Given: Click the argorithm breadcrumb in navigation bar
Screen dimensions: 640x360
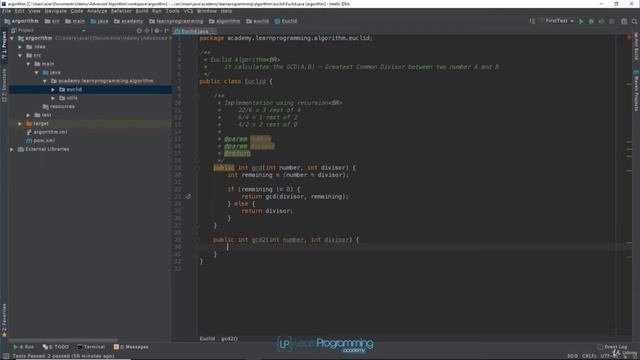Looking at the screenshot, I should pyautogui.click(x=21, y=21).
